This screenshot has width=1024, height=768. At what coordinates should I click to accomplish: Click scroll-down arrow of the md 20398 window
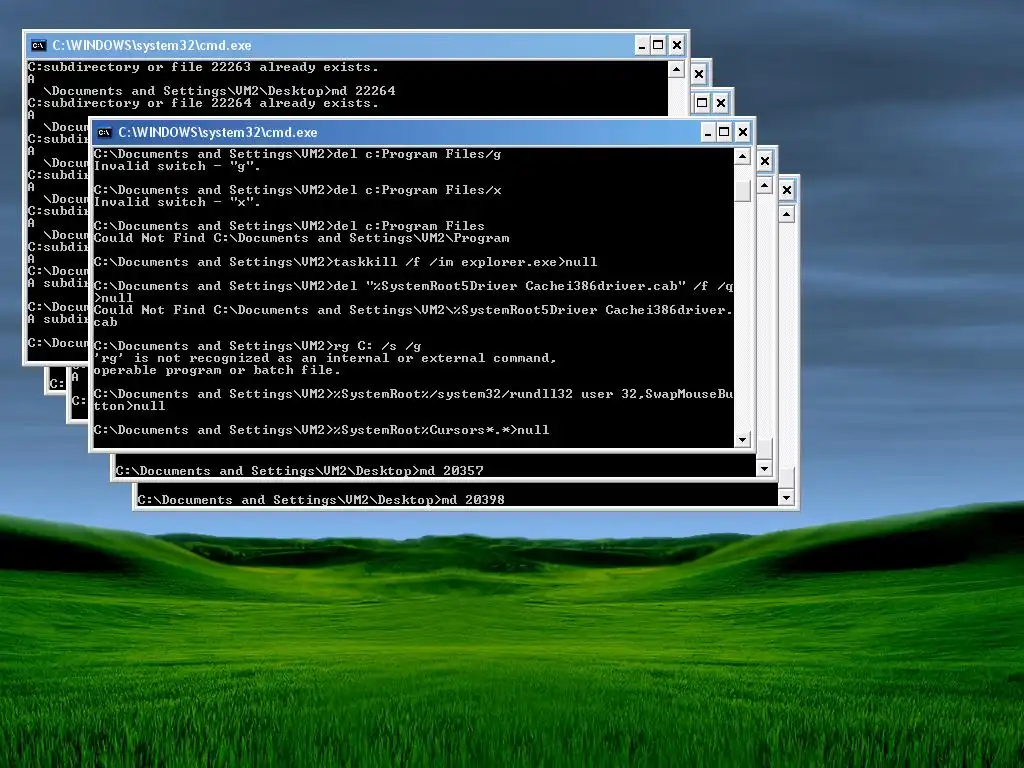[x=786, y=497]
